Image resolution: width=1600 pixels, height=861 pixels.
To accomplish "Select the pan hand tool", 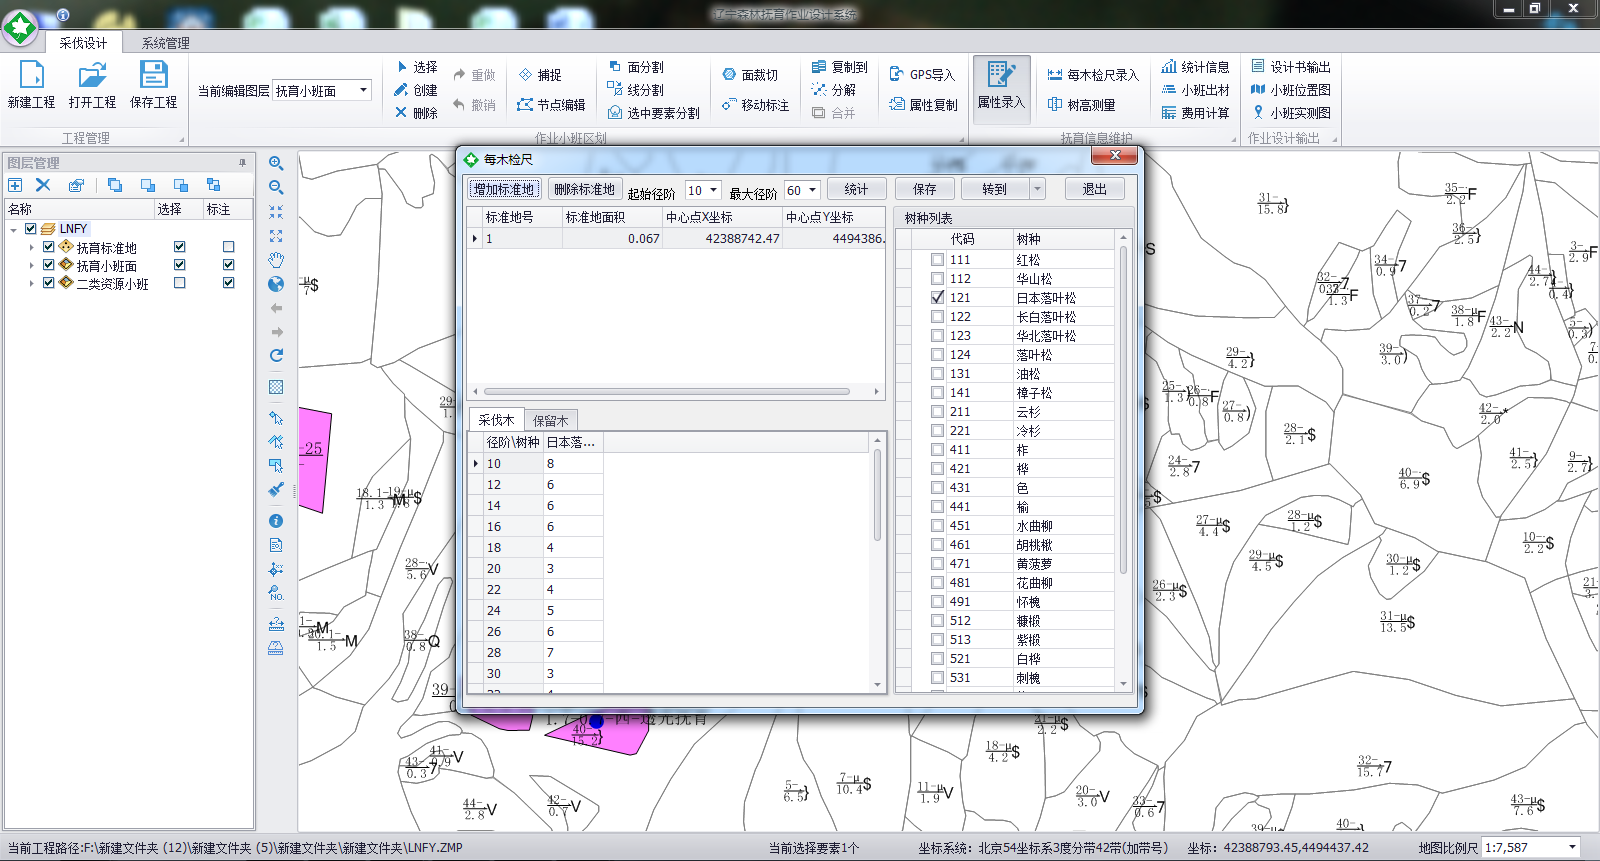I will [x=276, y=260].
